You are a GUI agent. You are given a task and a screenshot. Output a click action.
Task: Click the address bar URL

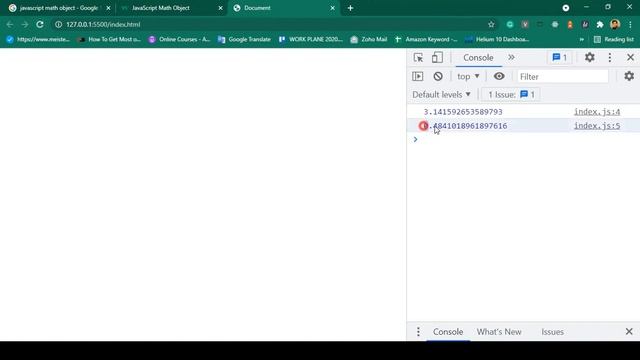pyautogui.click(x=103, y=24)
